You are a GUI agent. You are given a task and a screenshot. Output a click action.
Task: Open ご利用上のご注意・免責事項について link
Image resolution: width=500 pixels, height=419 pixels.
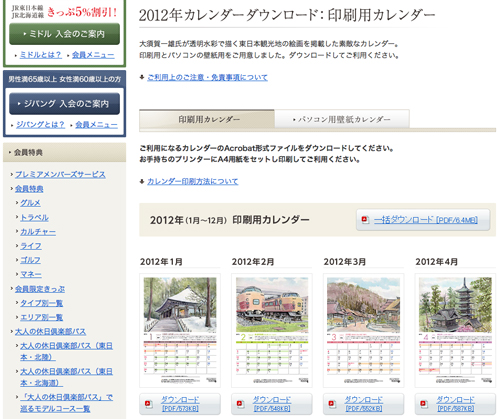coord(207,77)
